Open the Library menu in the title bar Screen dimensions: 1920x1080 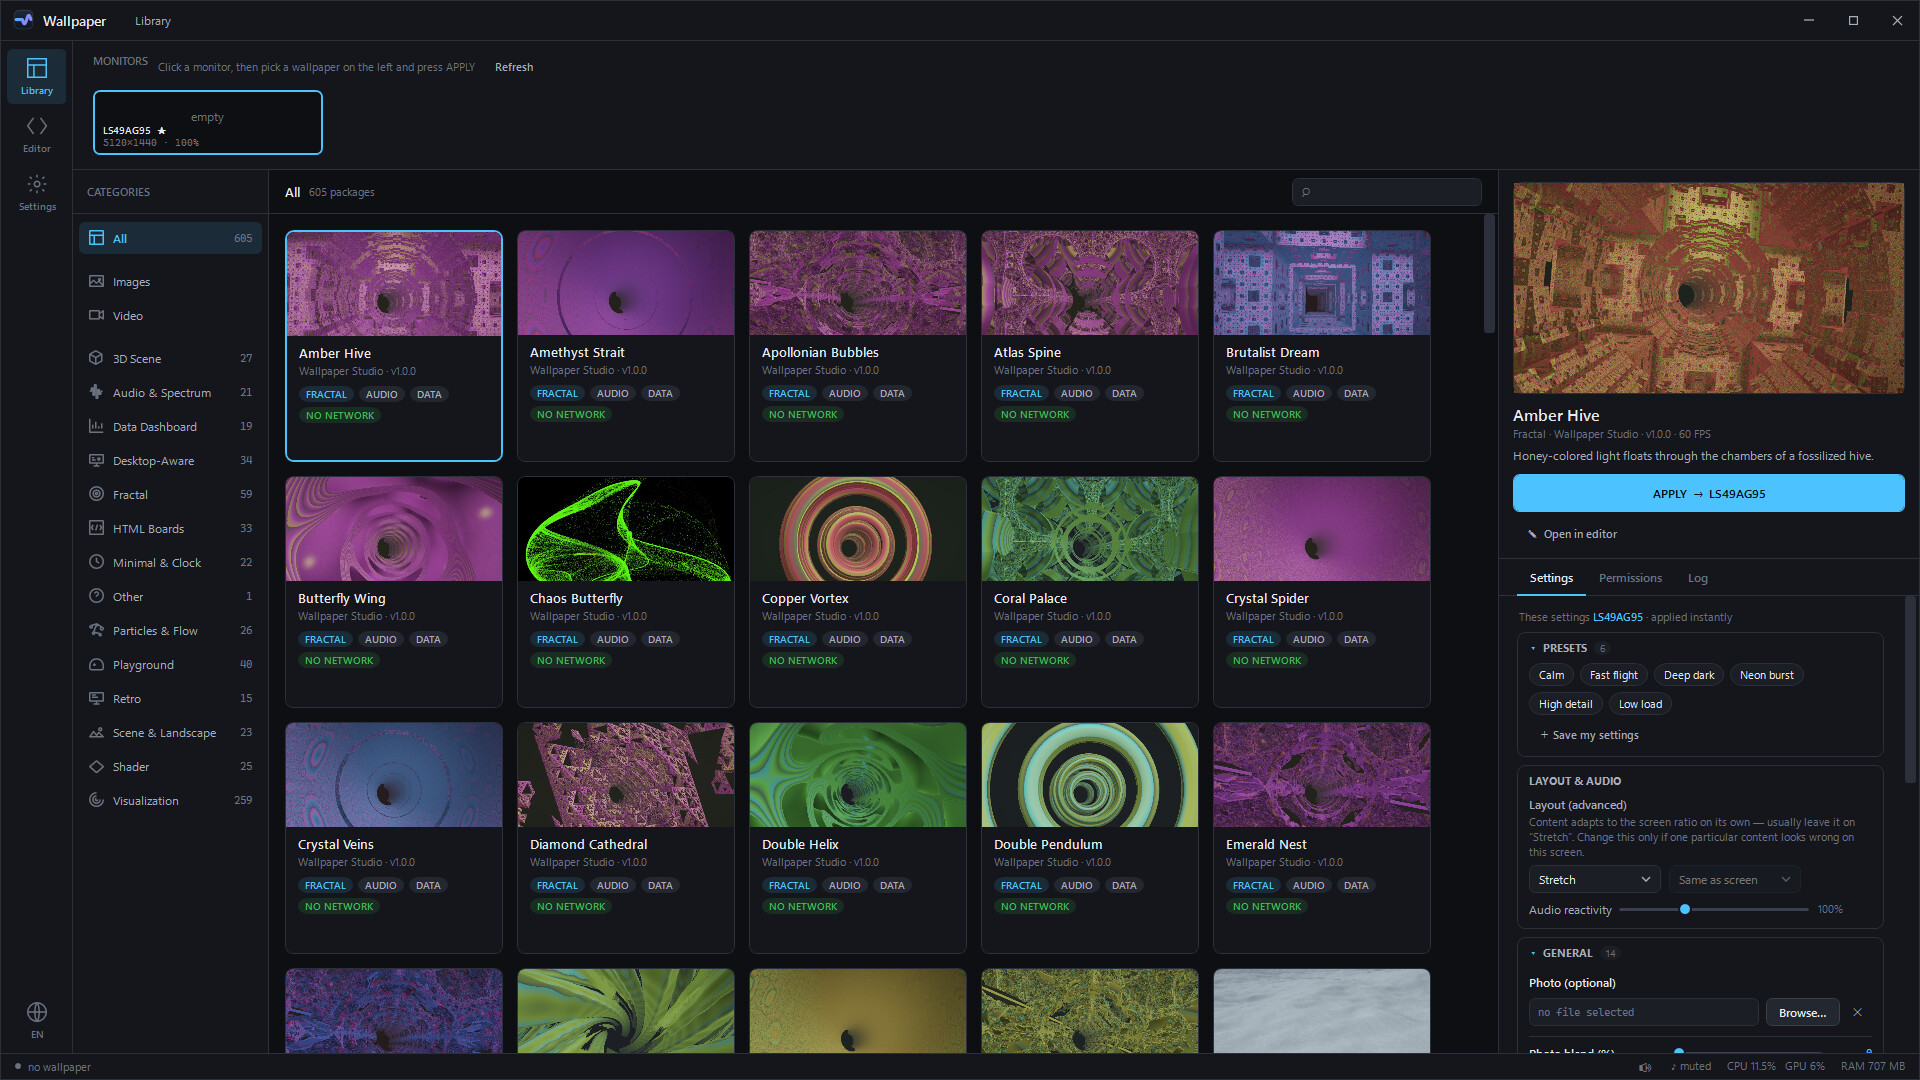tap(153, 21)
